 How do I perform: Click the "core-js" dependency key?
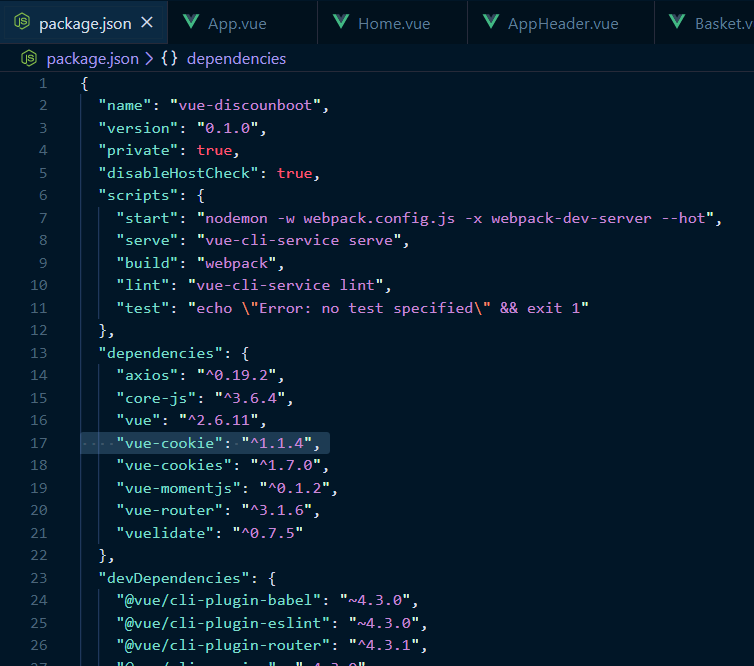(x=156, y=398)
